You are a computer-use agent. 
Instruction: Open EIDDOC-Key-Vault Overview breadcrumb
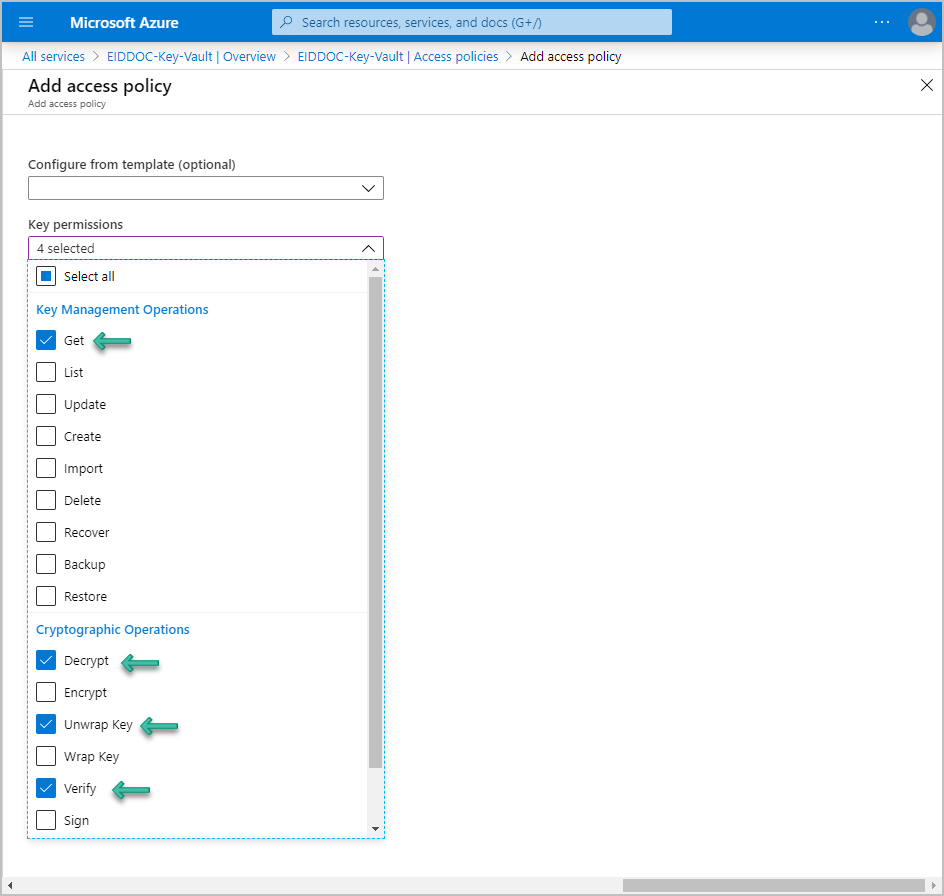click(191, 57)
